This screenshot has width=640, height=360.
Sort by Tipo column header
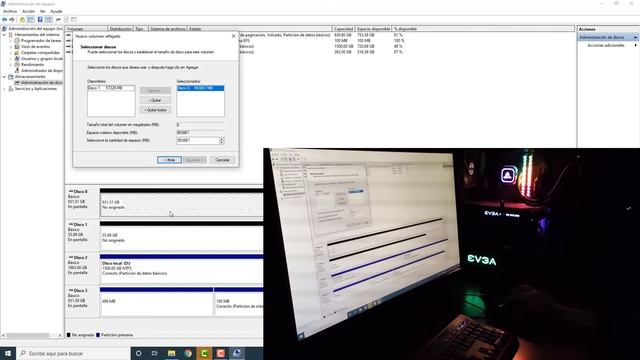pos(140,29)
